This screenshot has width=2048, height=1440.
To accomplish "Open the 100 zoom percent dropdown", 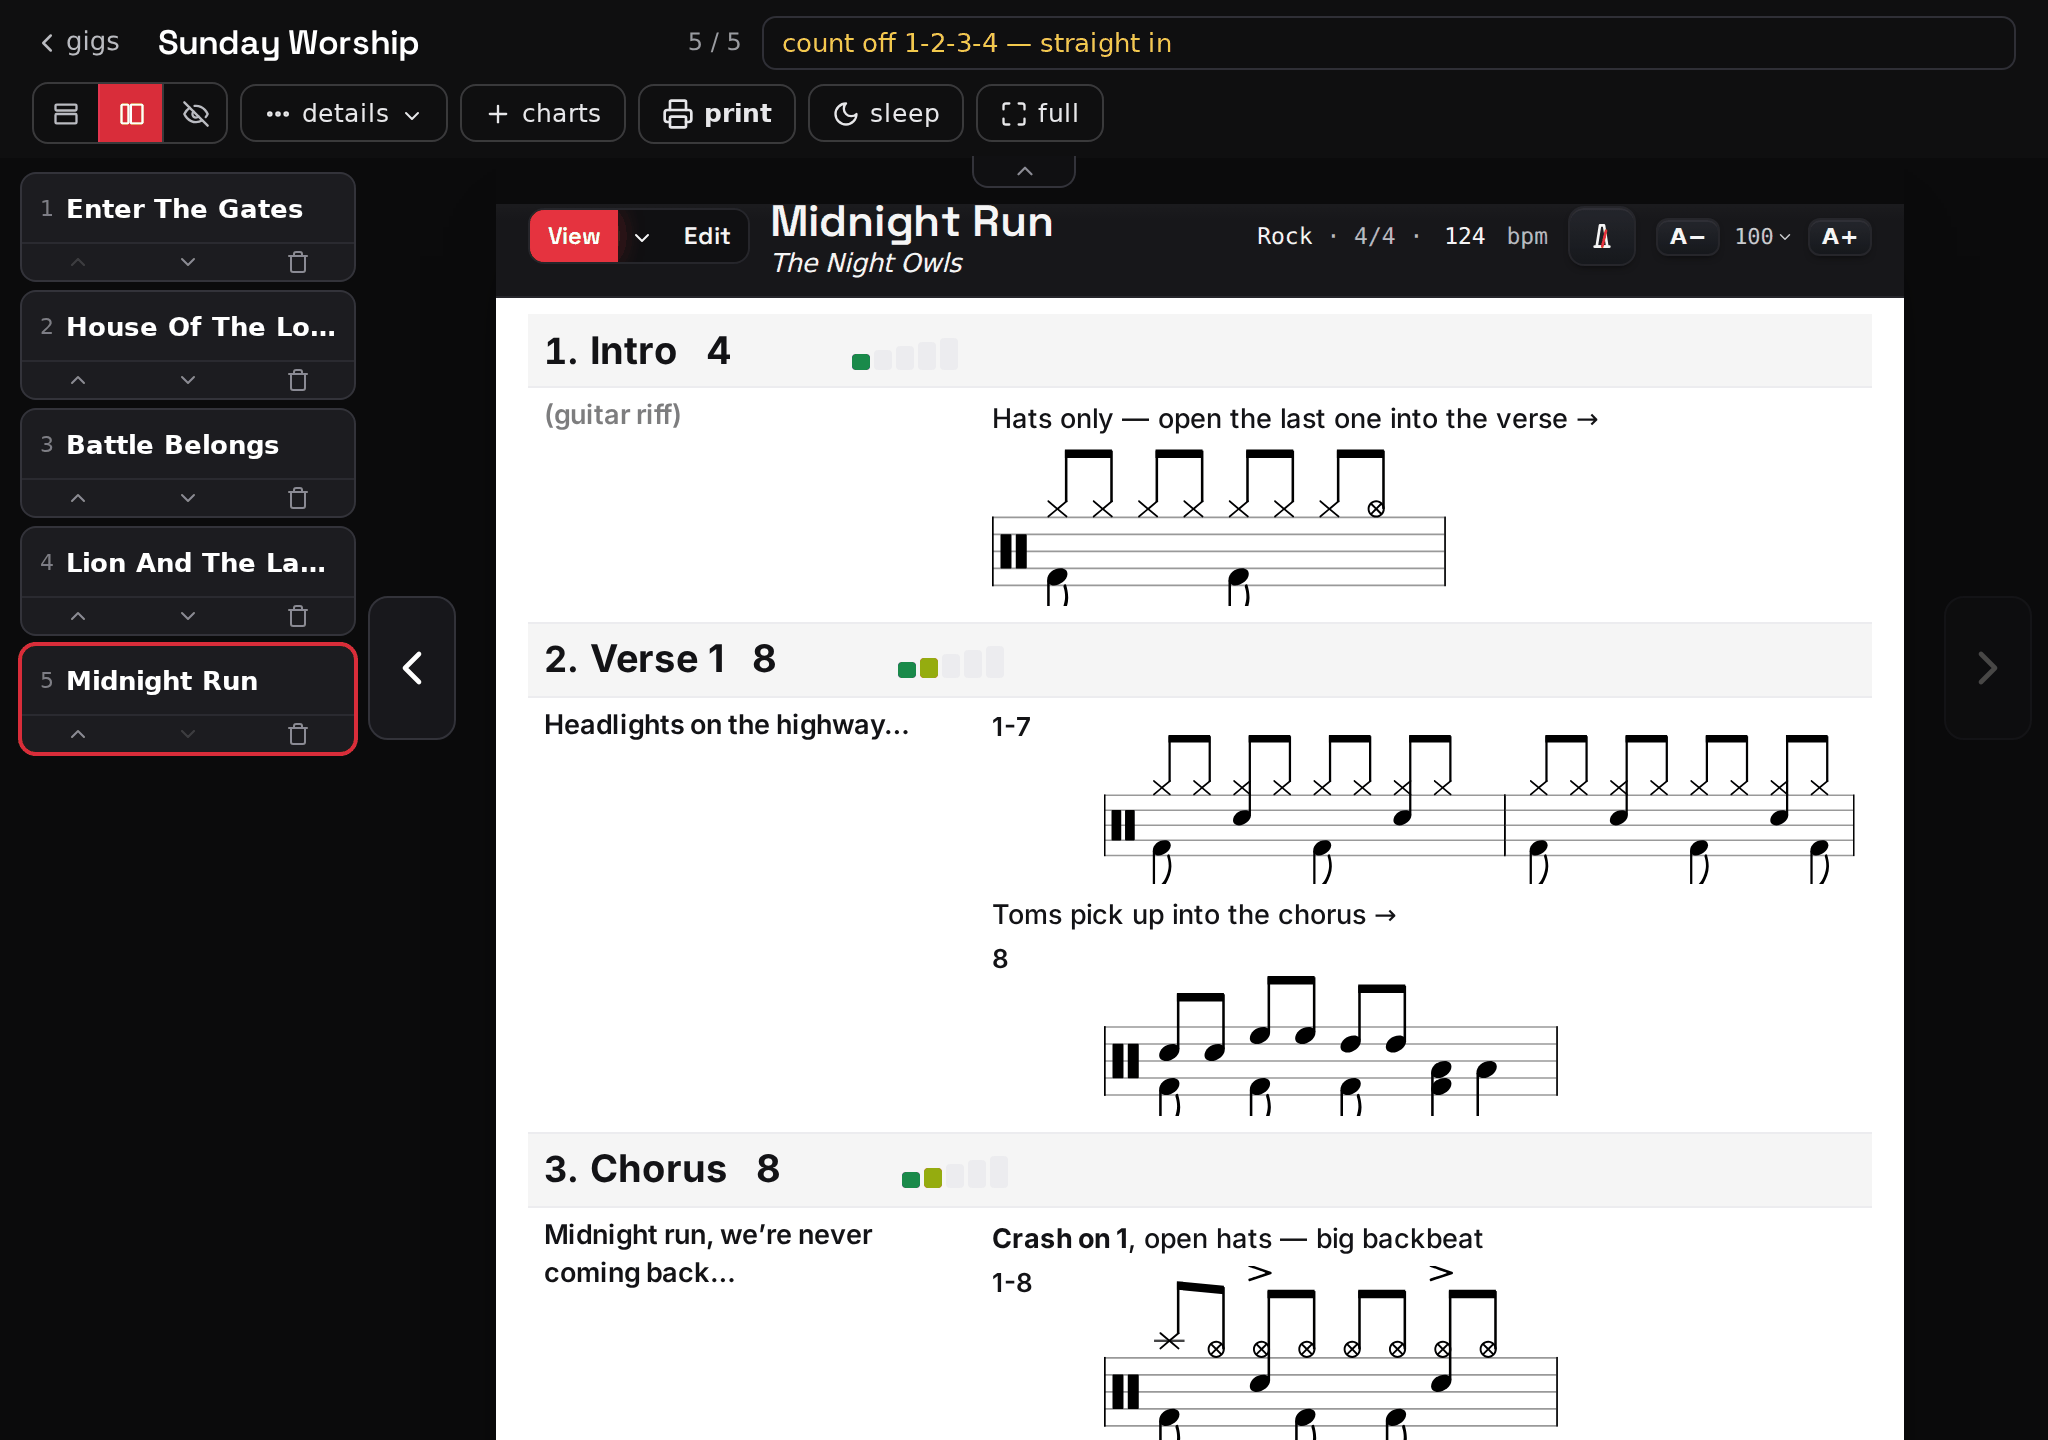I will click(x=1762, y=237).
